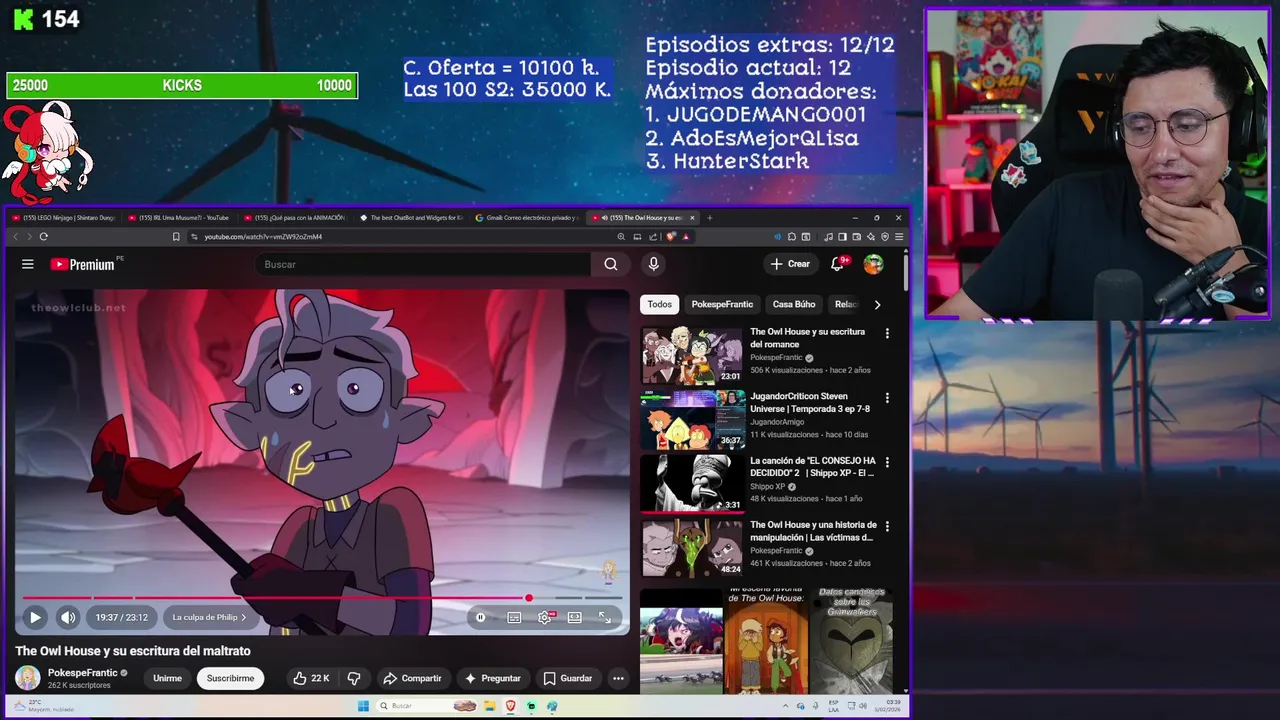Open the Brave Rewards triangle icon

point(686,237)
